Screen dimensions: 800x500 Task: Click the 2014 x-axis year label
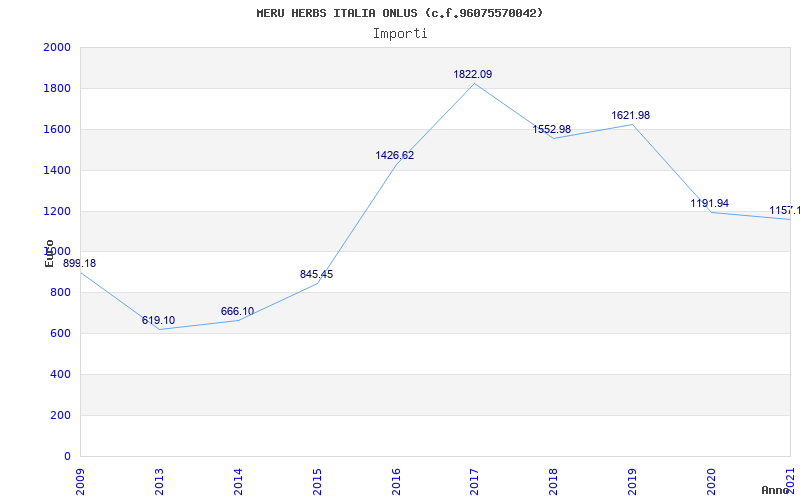238,482
